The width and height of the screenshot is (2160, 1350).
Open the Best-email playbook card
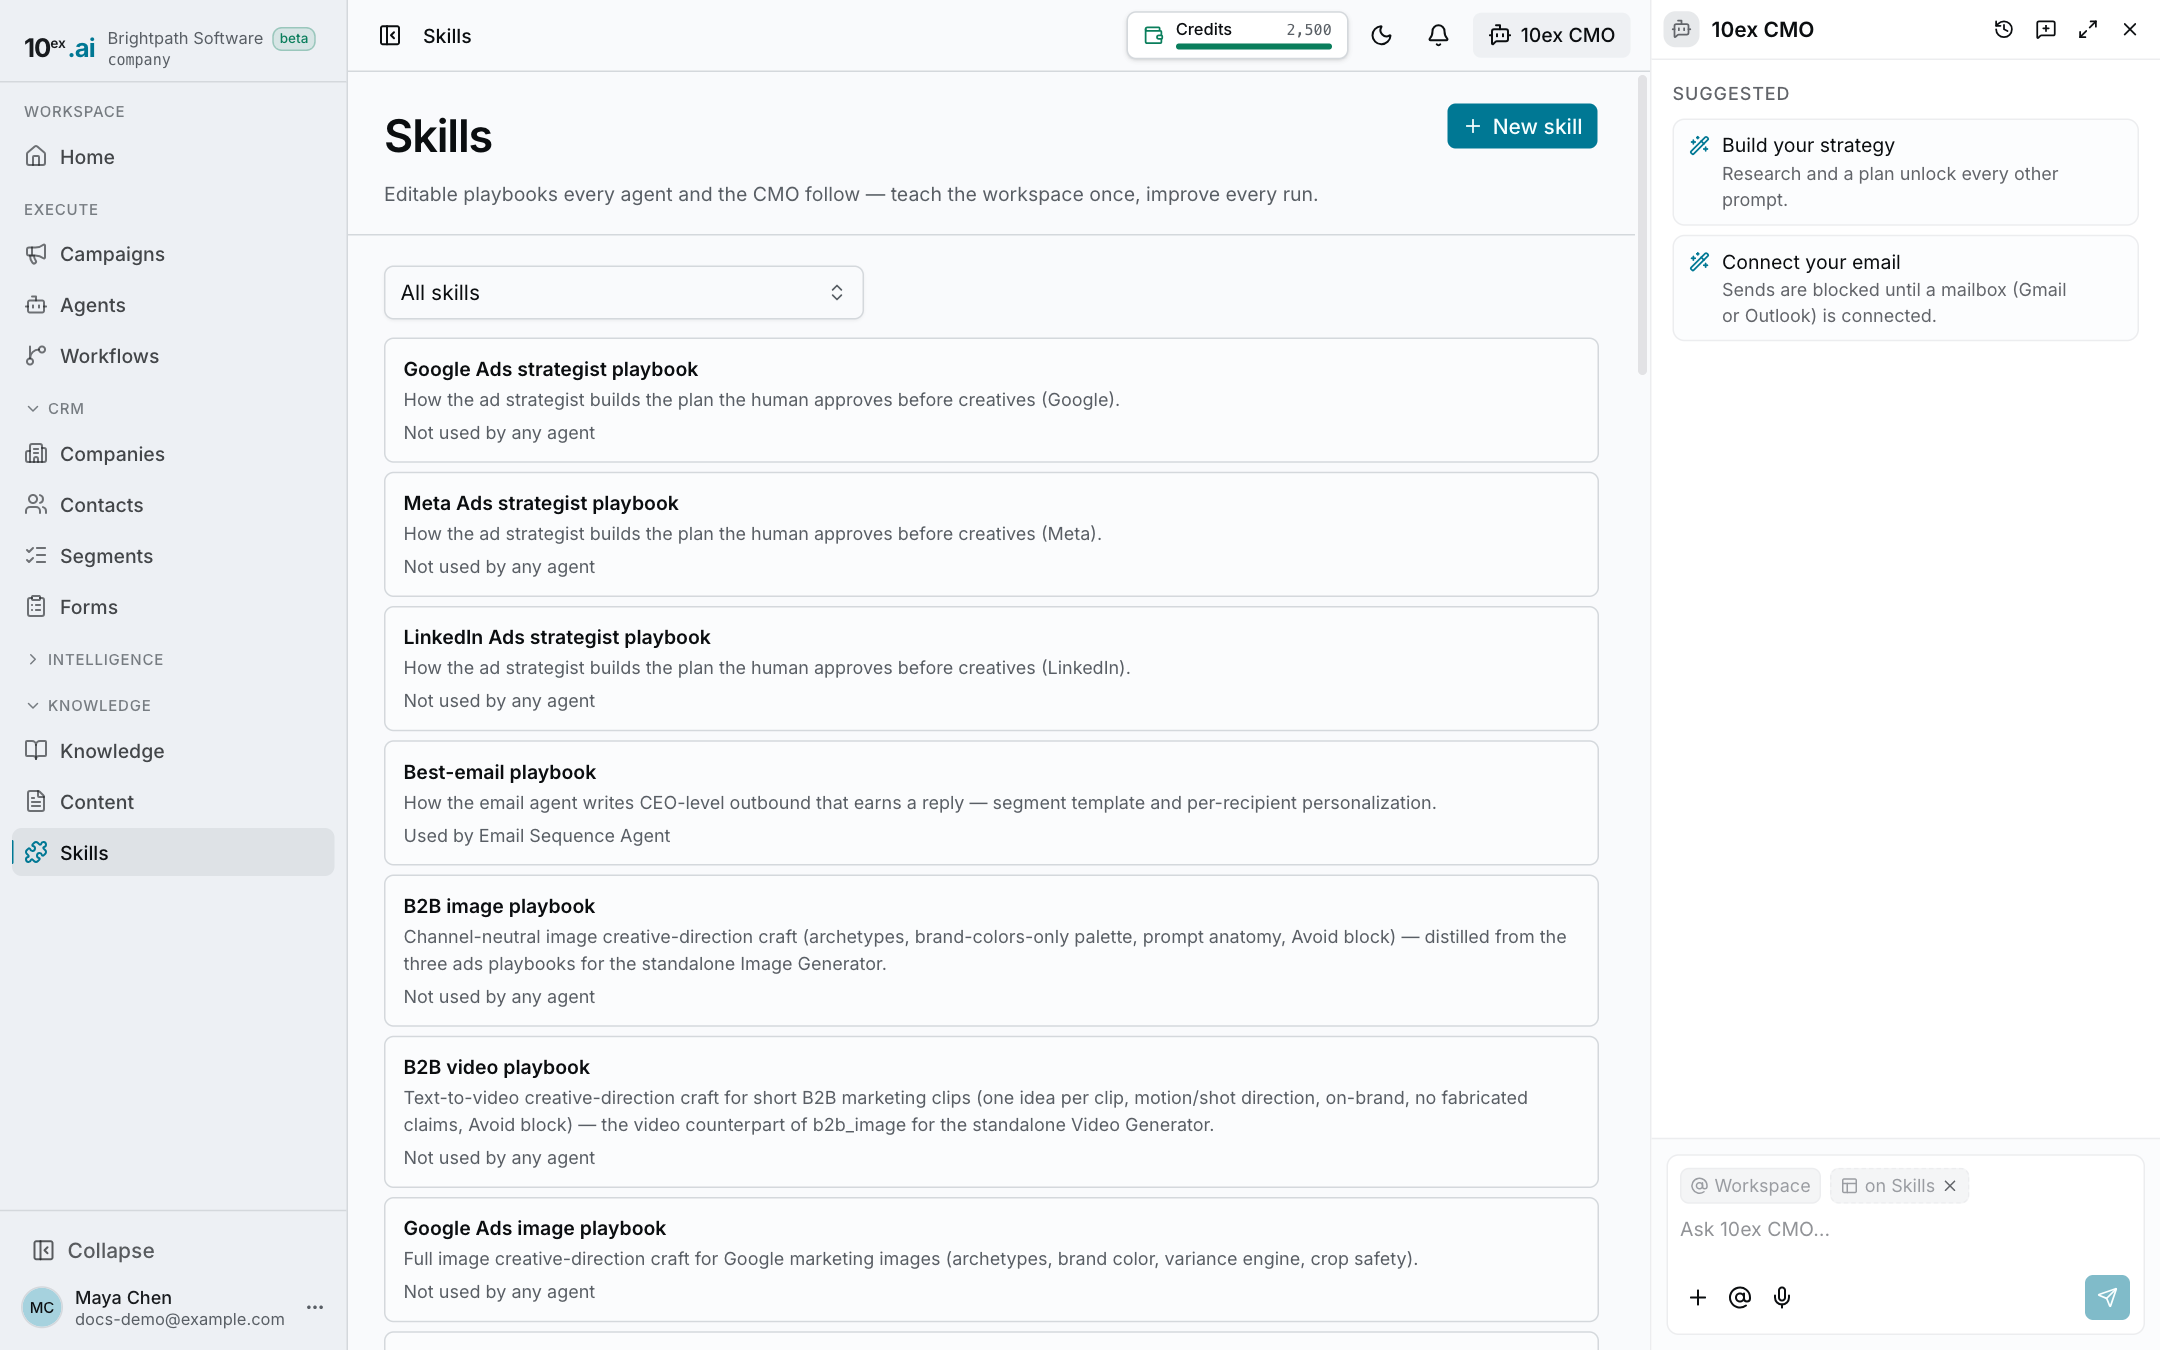click(x=991, y=803)
